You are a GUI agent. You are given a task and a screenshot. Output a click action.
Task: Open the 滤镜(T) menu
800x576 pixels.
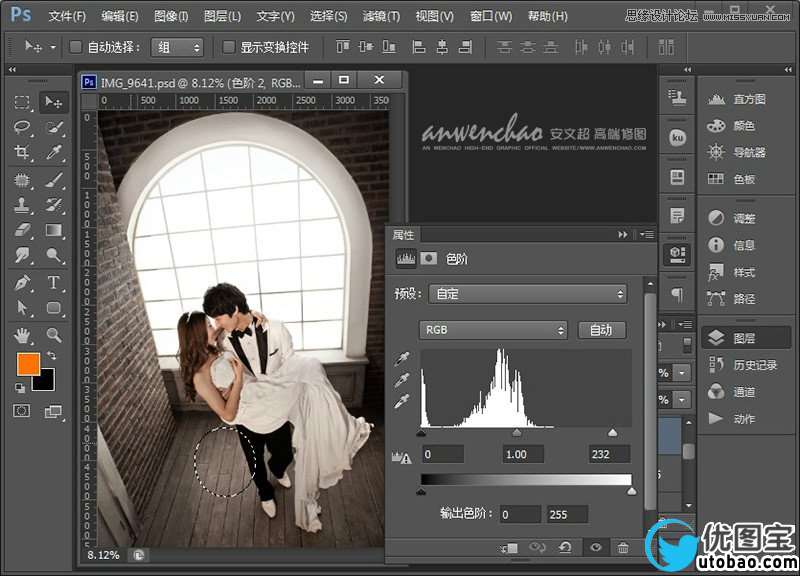[x=381, y=16]
